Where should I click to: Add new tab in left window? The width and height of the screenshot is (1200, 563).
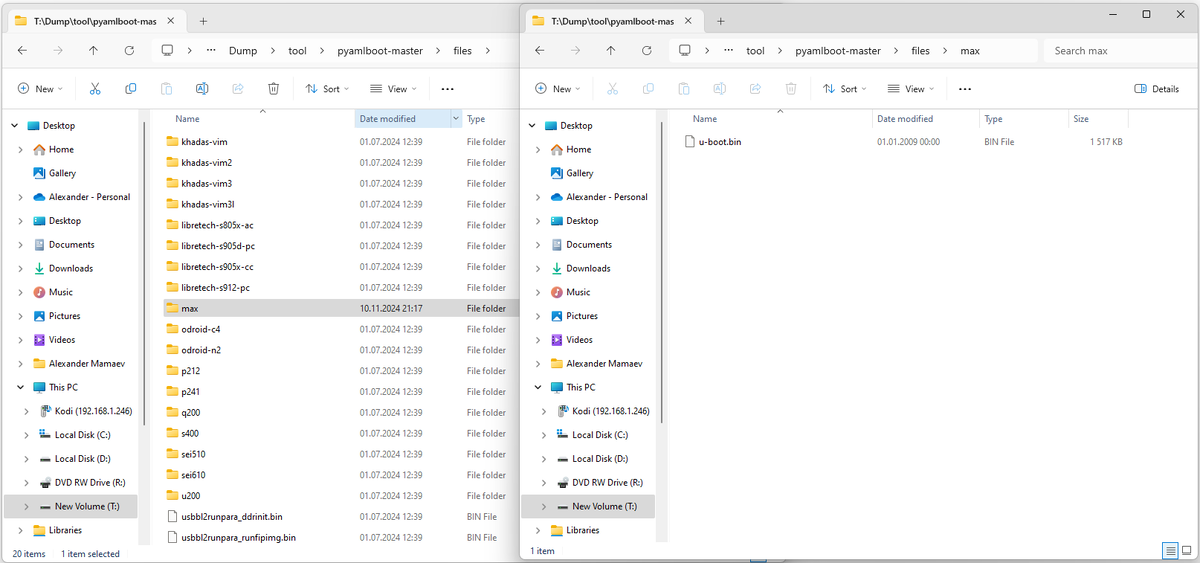(203, 21)
